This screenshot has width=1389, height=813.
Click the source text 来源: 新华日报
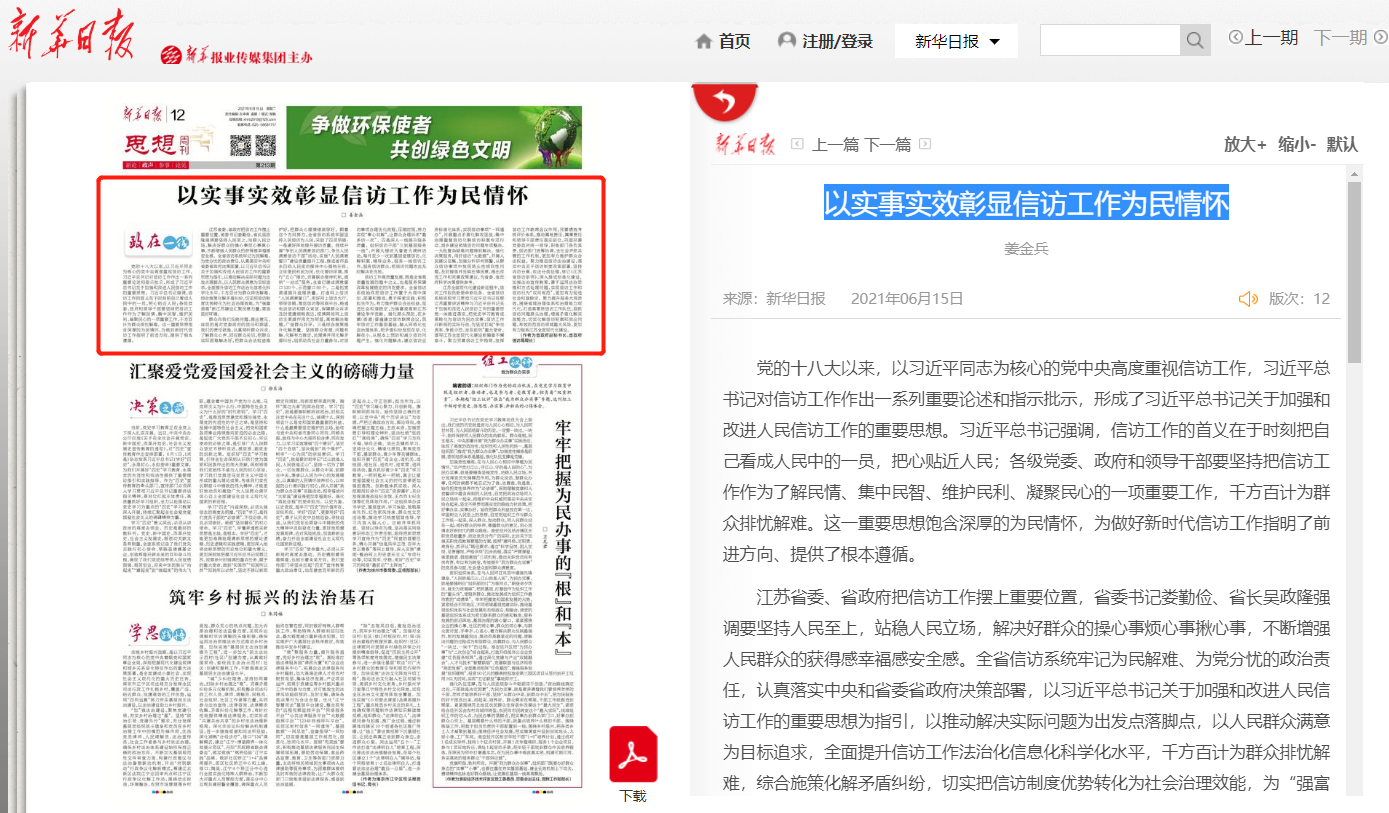click(775, 298)
